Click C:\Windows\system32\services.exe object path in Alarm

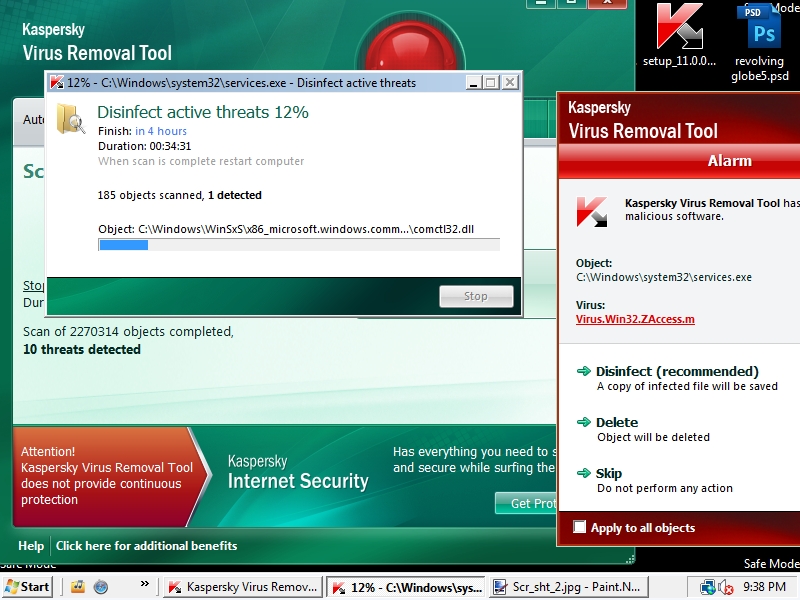[664, 278]
